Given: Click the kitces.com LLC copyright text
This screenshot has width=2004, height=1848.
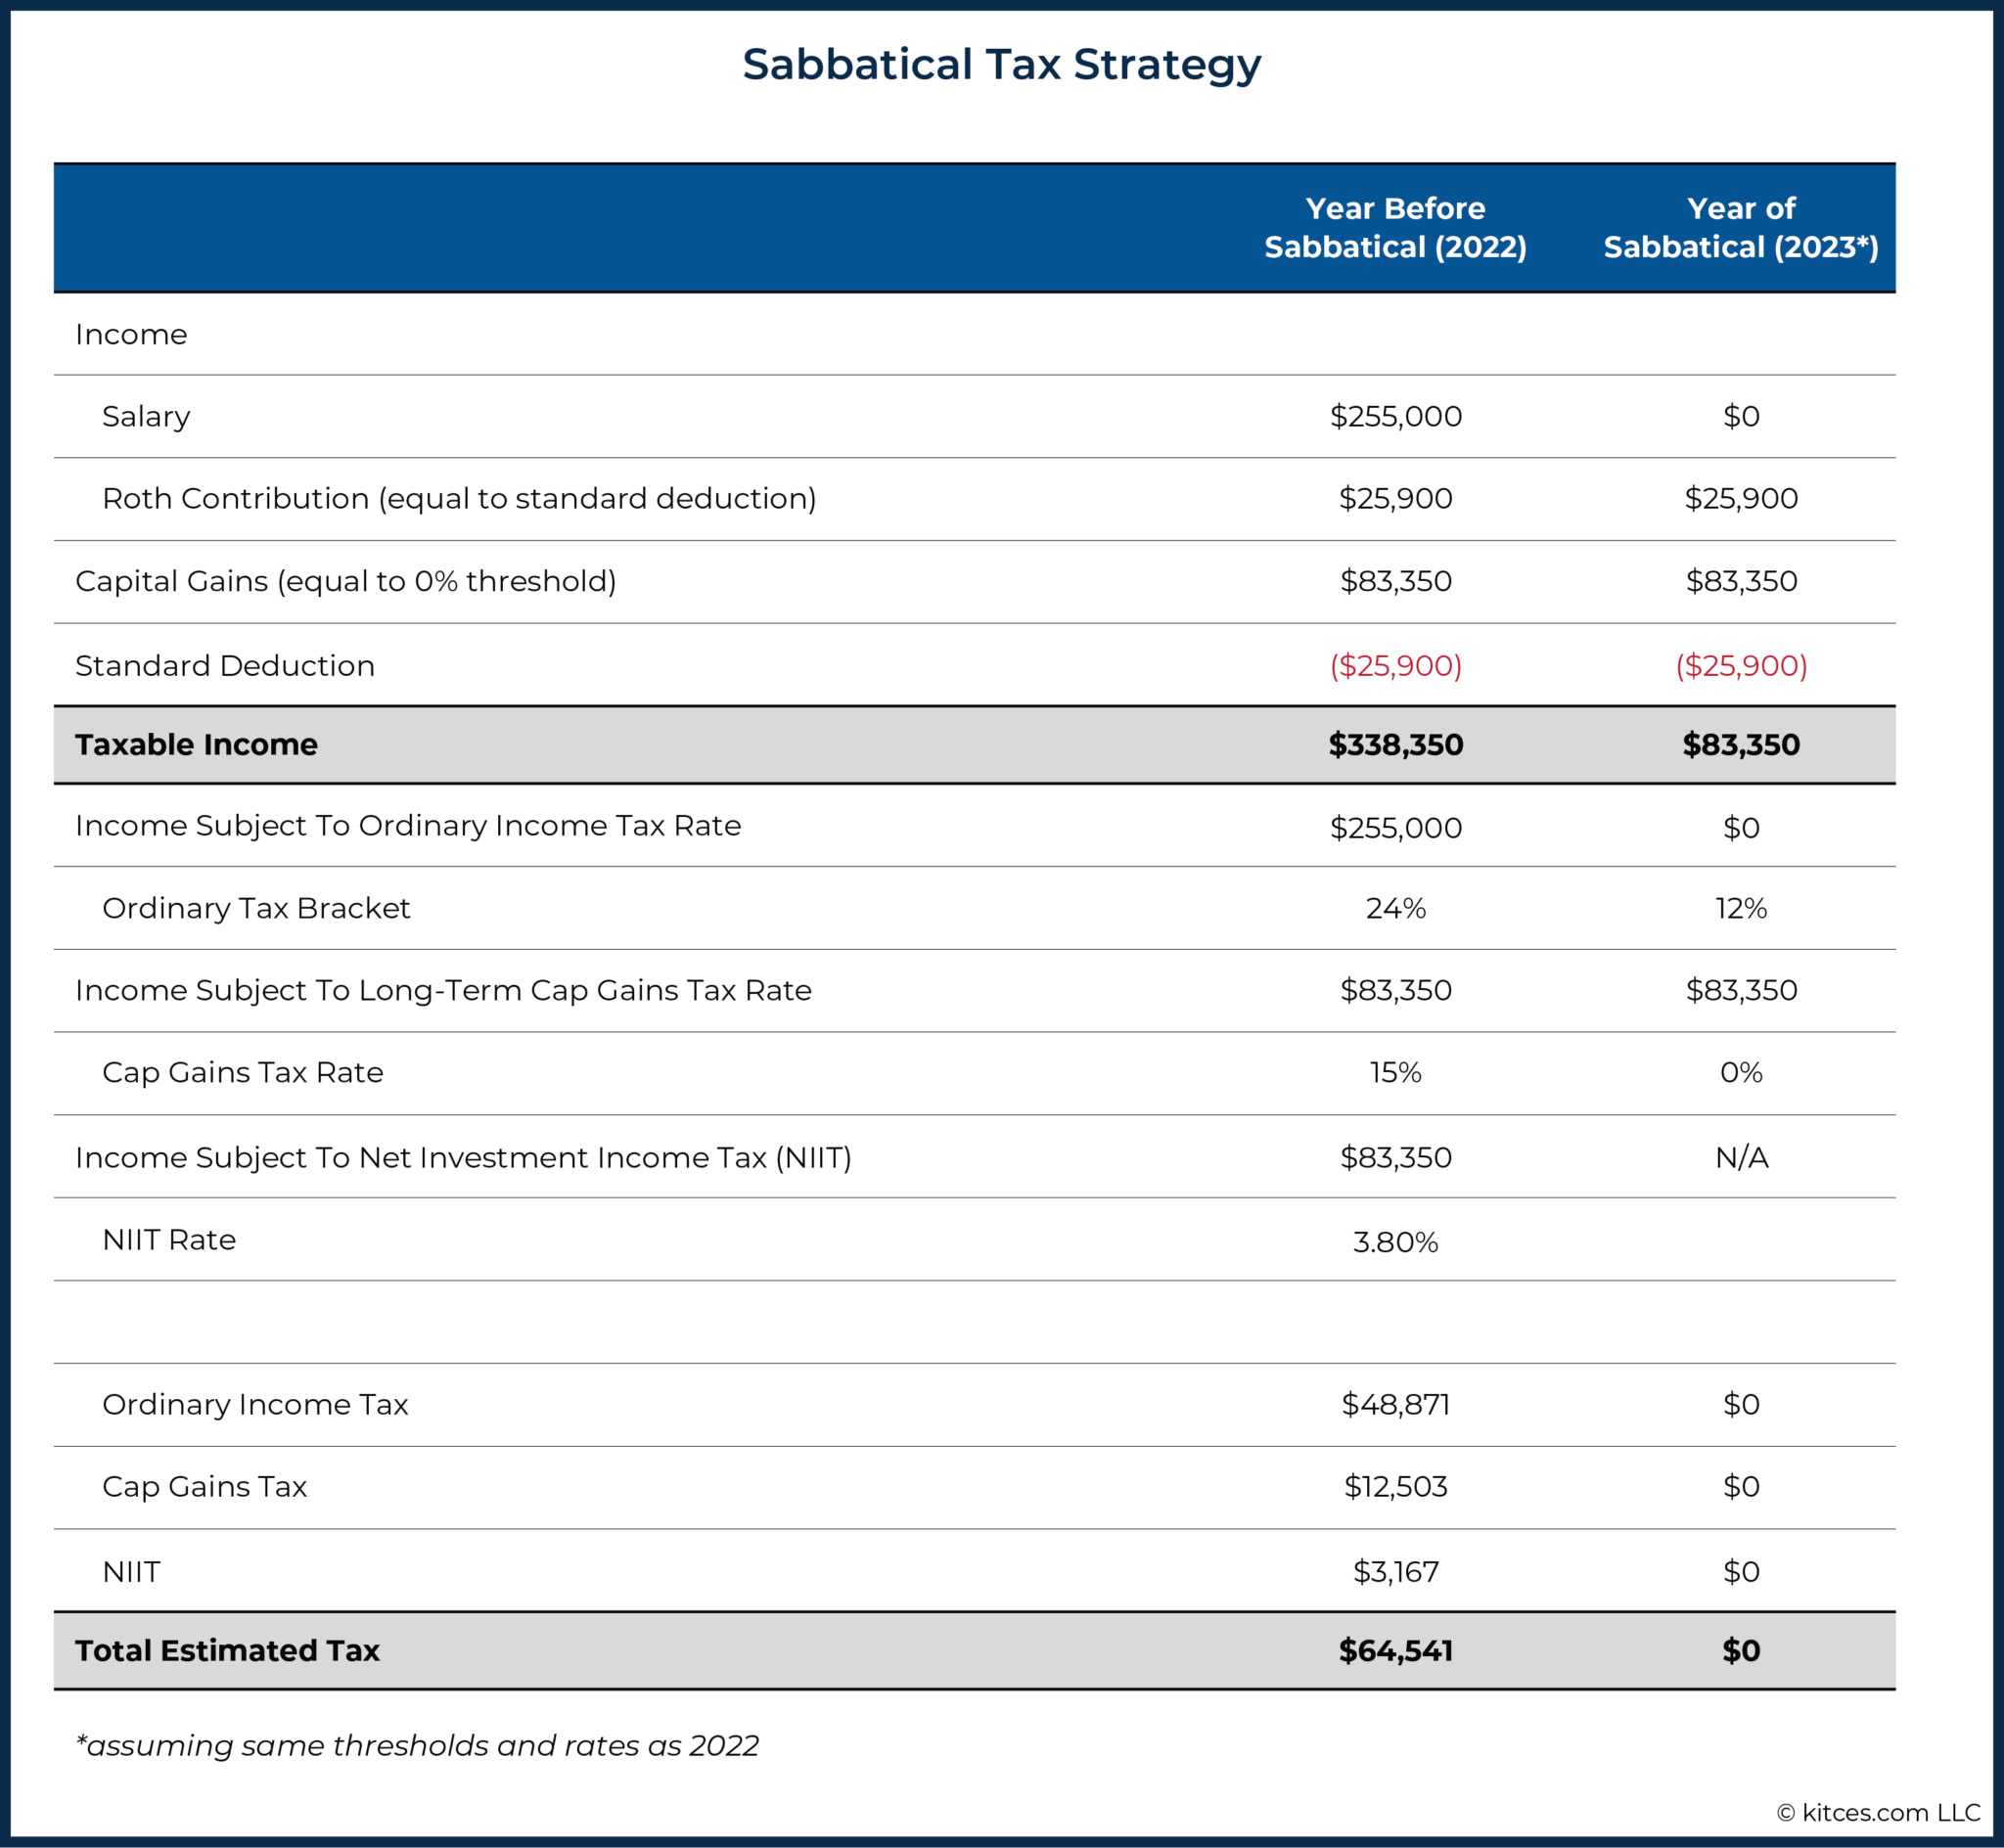Looking at the screenshot, I should tap(1877, 1812).
